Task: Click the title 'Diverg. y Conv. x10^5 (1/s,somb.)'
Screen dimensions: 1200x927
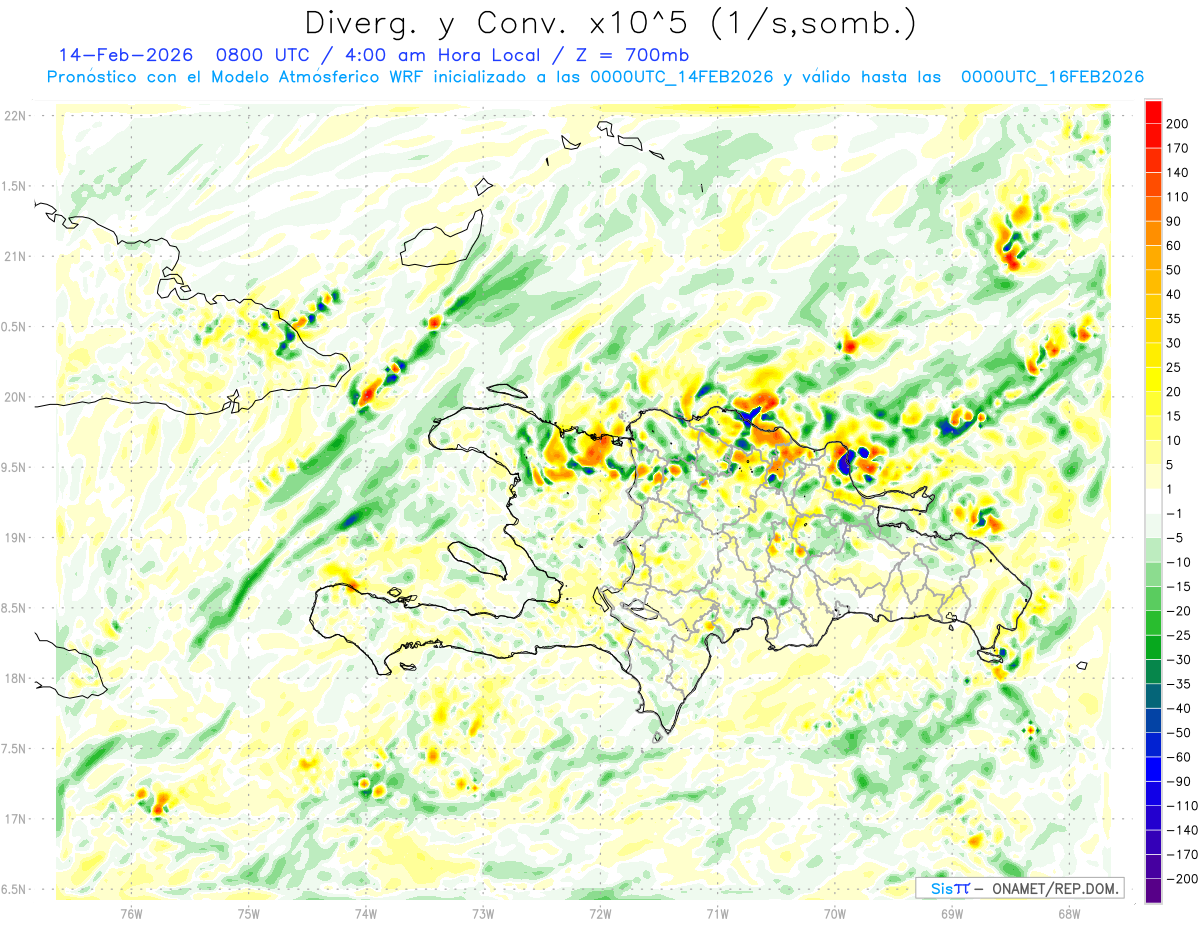Action: [610, 22]
